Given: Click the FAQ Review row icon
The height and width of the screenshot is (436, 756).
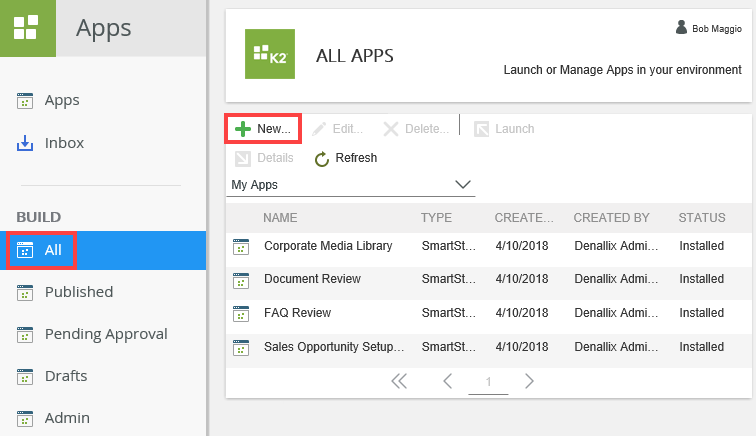Looking at the screenshot, I should pos(240,313).
